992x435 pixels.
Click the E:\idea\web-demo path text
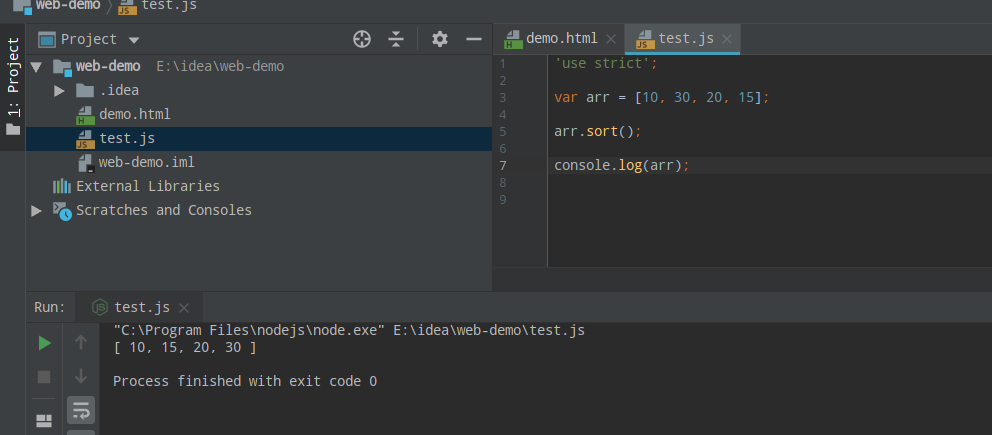point(220,66)
